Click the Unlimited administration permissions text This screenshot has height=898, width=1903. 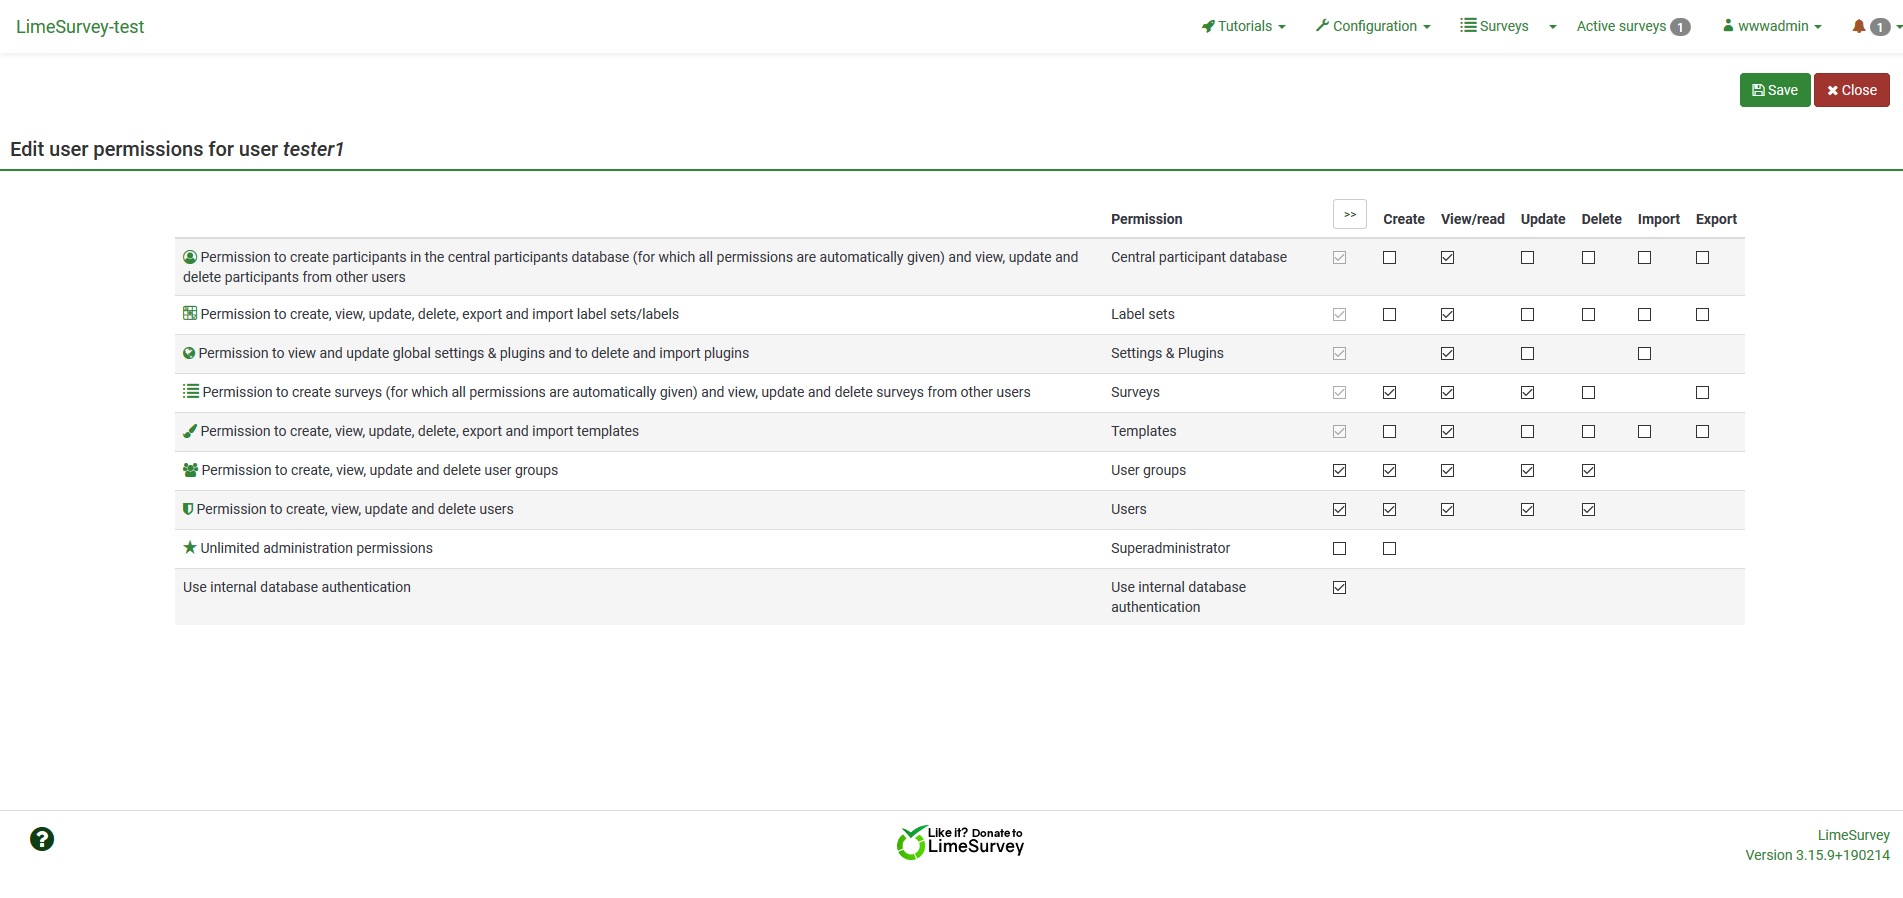coord(316,548)
